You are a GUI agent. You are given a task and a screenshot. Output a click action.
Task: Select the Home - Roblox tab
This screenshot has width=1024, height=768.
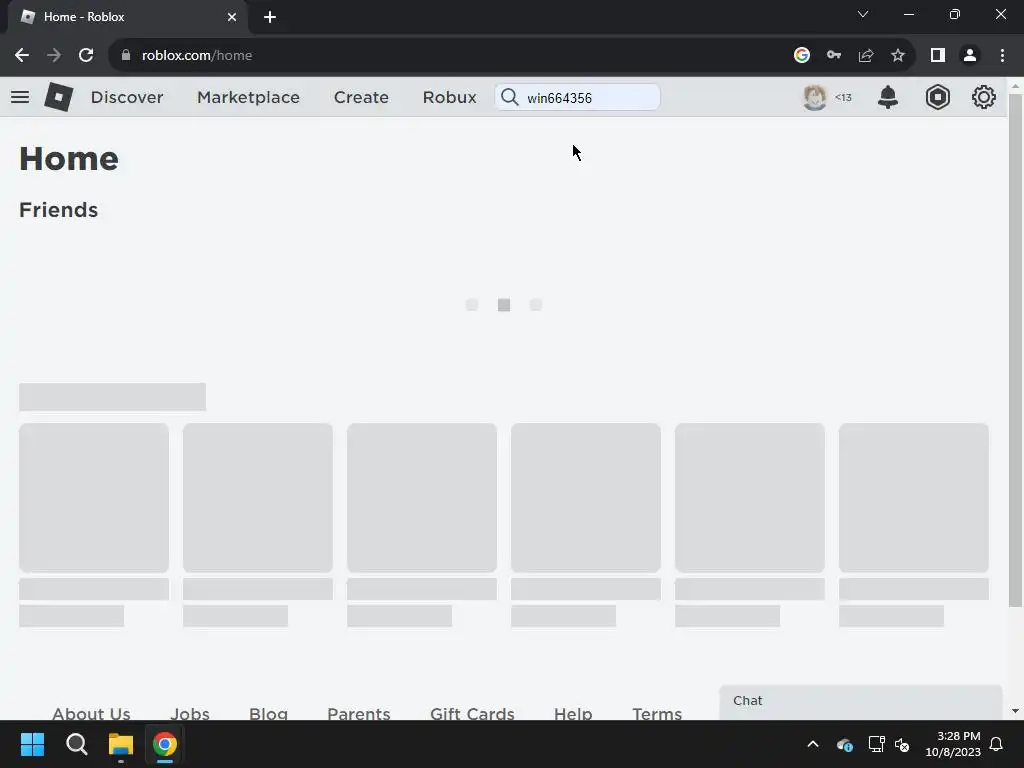pyautogui.click(x=127, y=17)
